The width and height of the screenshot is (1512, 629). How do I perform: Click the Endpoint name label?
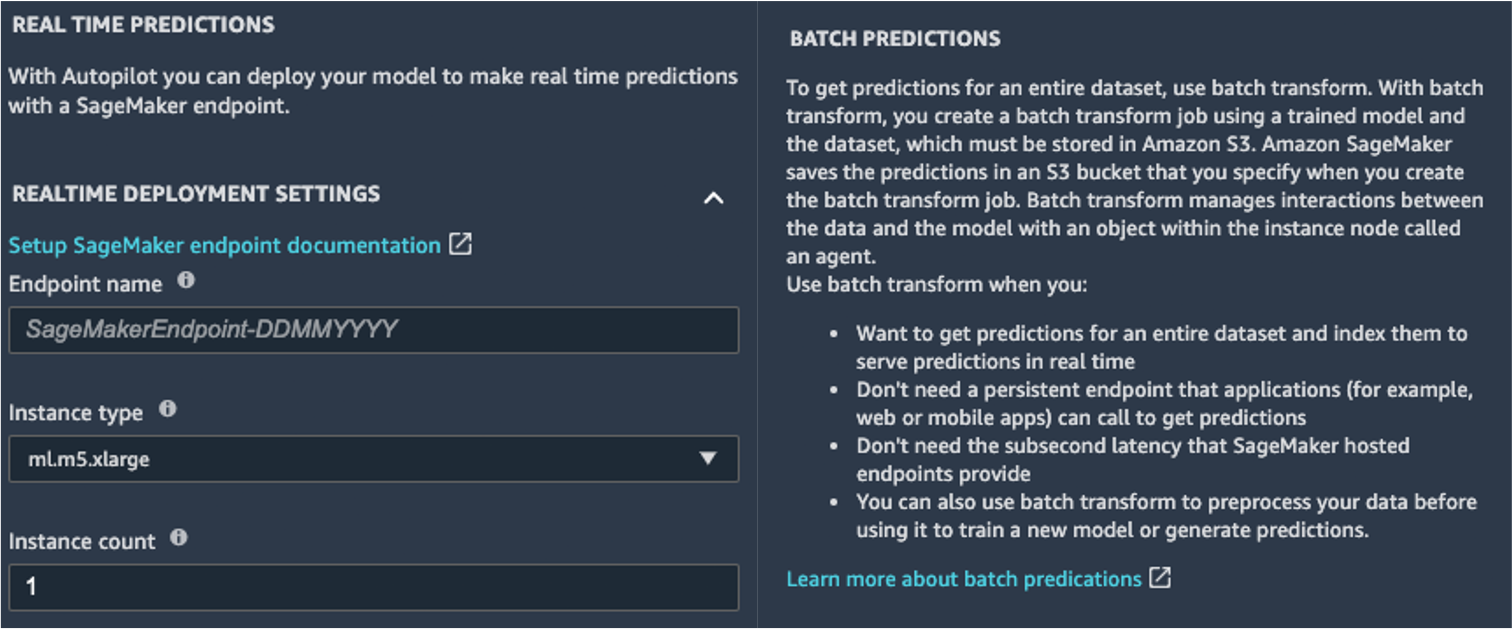click(x=85, y=284)
